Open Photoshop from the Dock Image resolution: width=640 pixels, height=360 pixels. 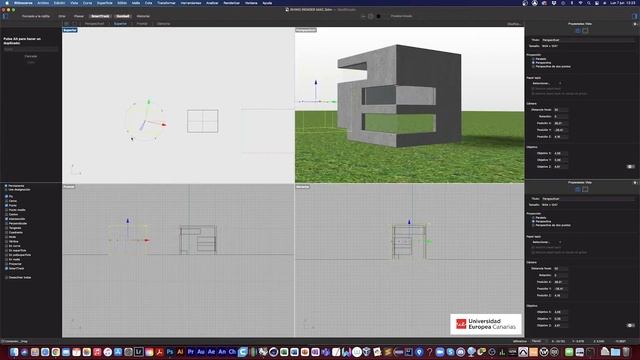tap(170, 352)
